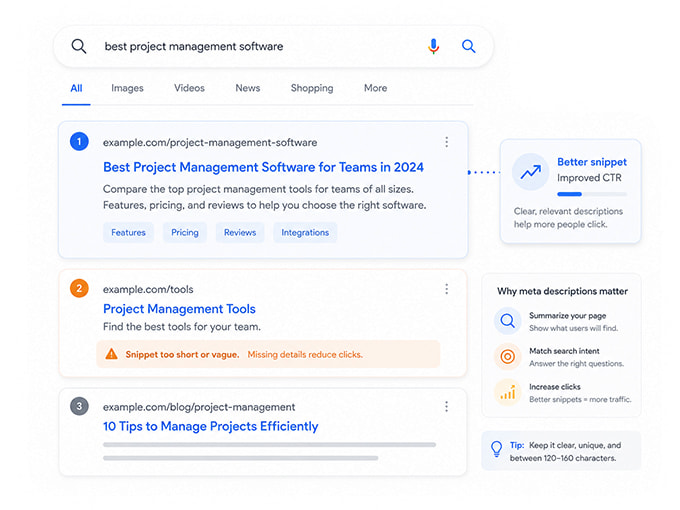Click the Improved CTR label
This screenshot has width=680, height=510.
[589, 178]
